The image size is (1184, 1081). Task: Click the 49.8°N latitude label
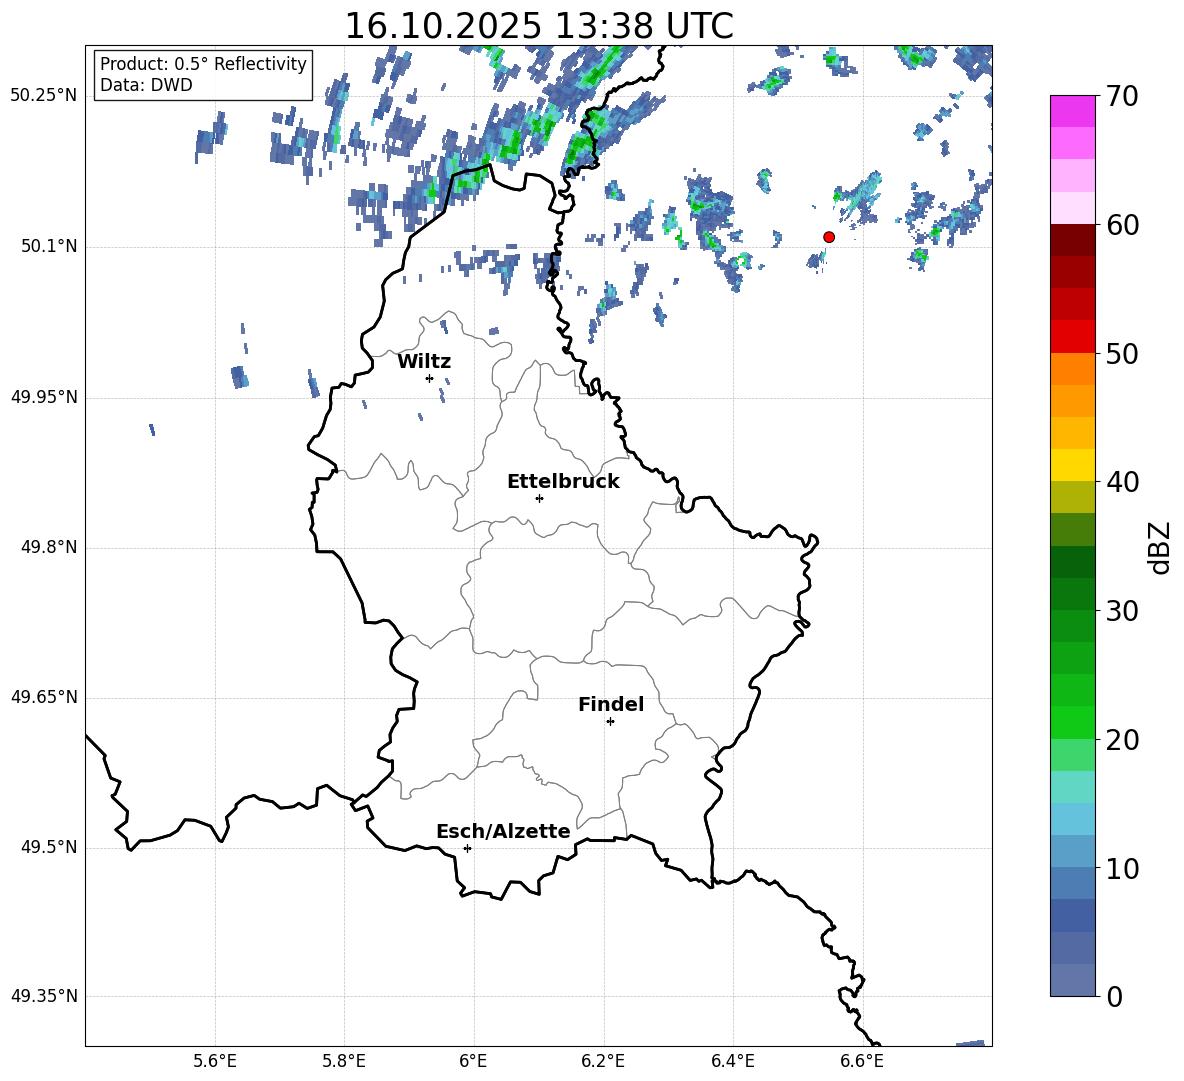[x=50, y=547]
